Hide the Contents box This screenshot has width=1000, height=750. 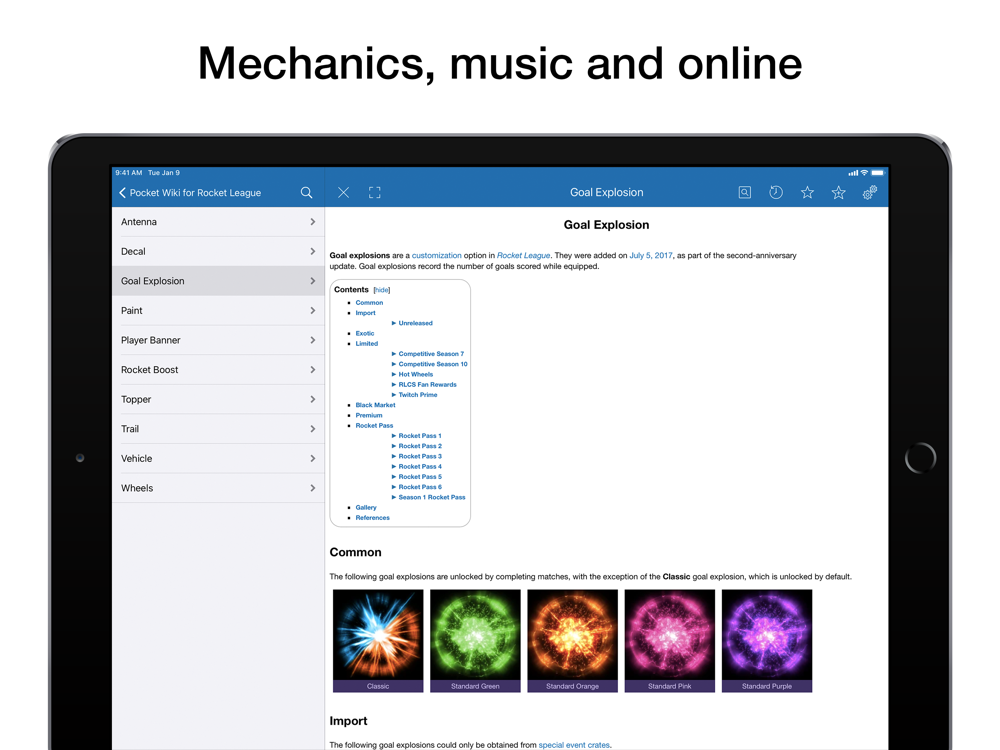click(382, 290)
